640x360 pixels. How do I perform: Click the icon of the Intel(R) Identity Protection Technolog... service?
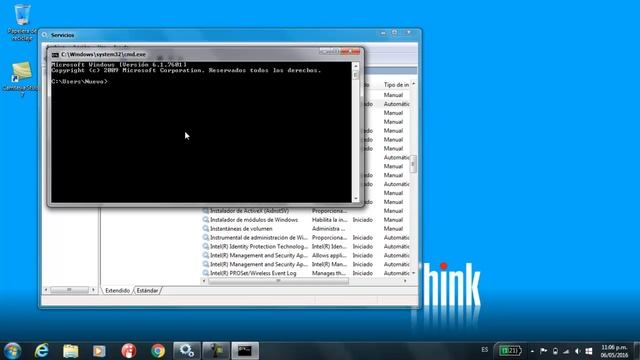point(206,247)
